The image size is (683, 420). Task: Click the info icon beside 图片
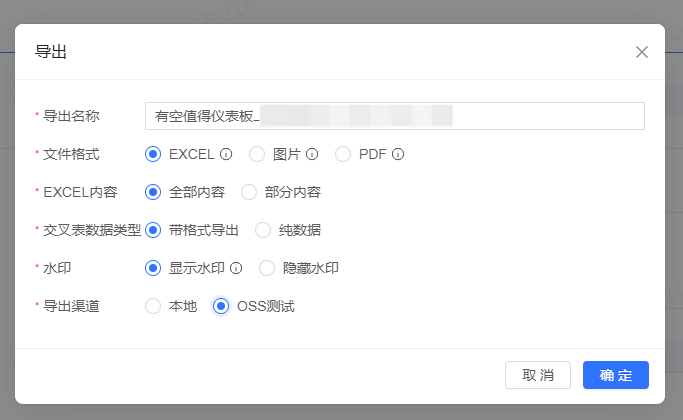(312, 154)
